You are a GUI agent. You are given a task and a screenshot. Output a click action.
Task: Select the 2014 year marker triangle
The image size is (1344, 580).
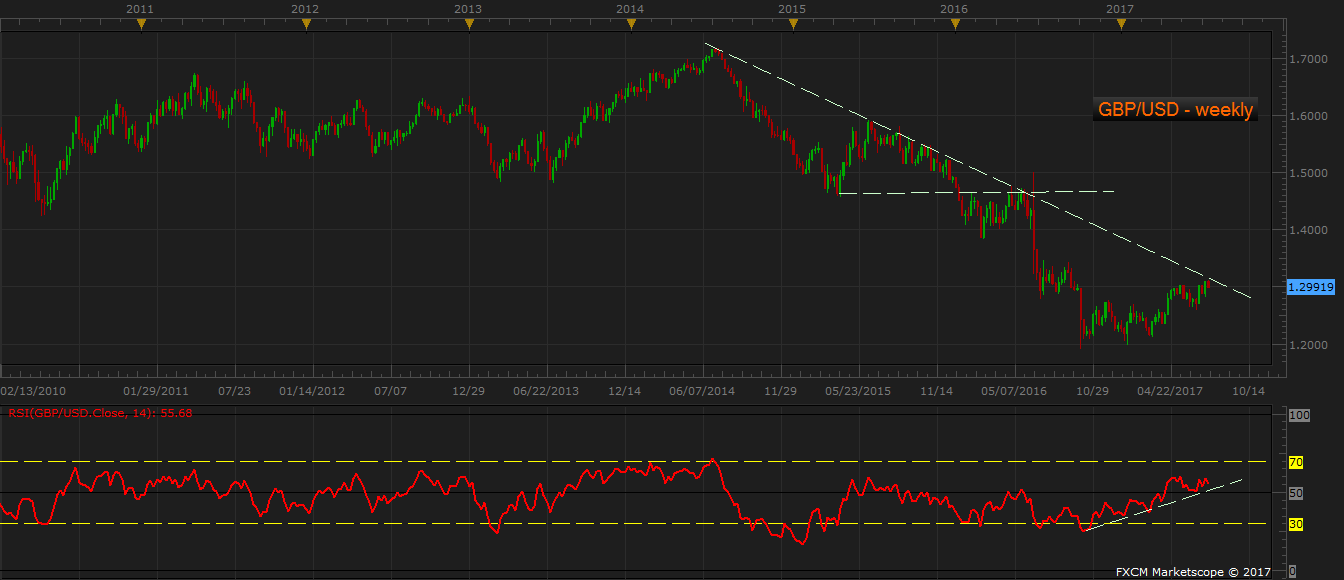630,25
